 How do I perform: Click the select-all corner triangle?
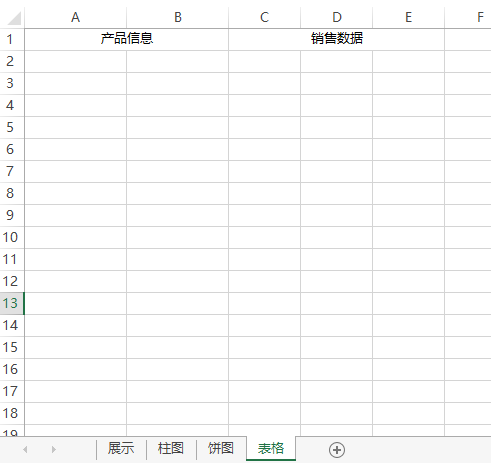(x=14, y=18)
